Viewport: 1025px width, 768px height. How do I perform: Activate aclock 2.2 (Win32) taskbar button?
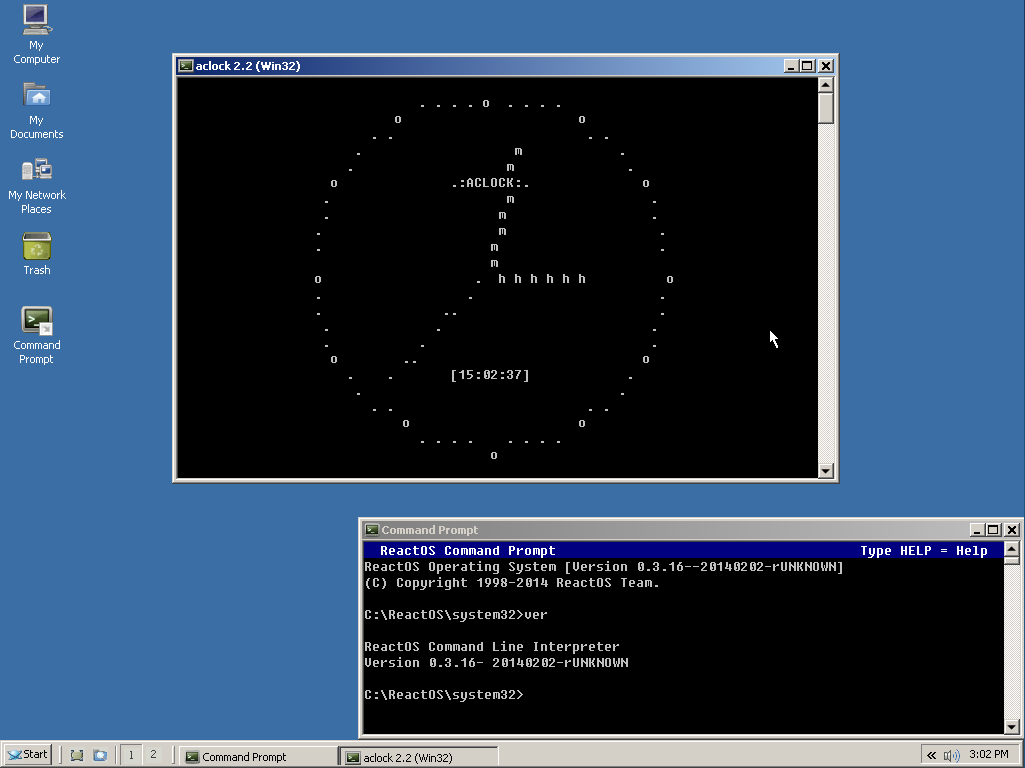coord(418,757)
